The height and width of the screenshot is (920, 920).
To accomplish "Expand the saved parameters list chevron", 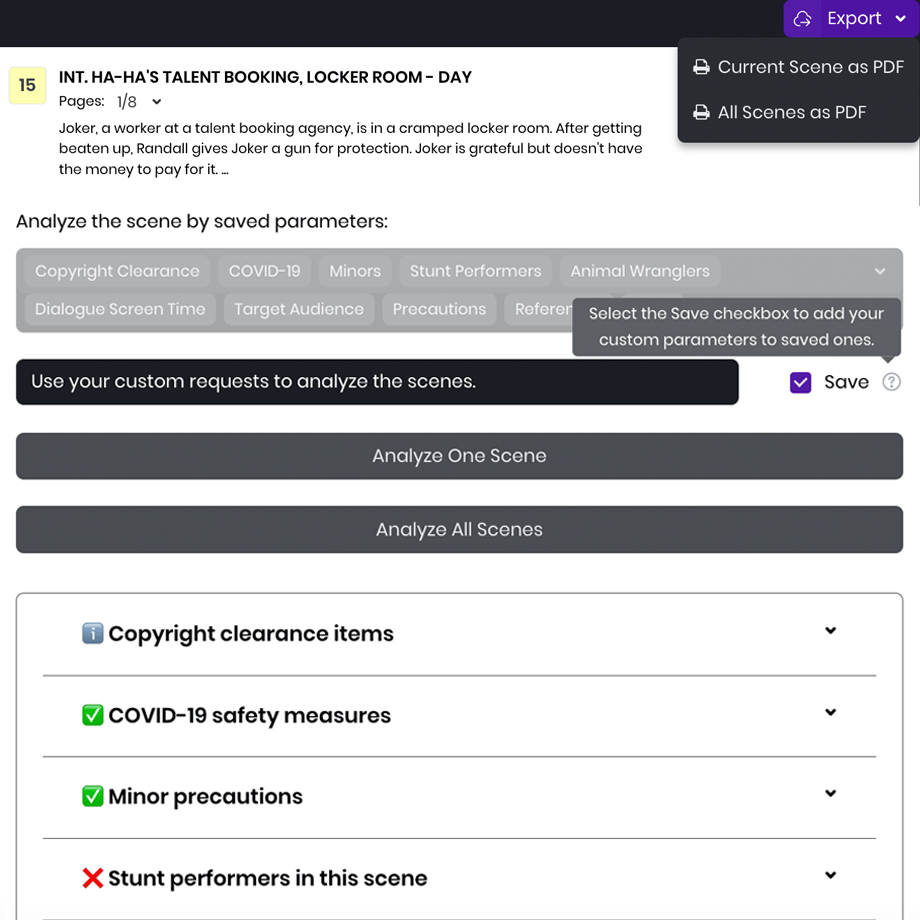I will pos(880,271).
